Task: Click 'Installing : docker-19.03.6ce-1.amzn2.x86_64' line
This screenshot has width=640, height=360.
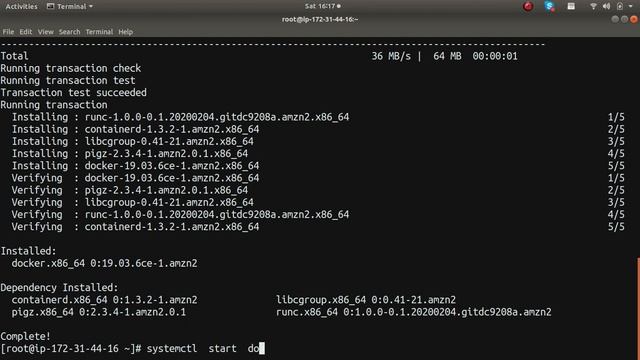Action: [136, 166]
